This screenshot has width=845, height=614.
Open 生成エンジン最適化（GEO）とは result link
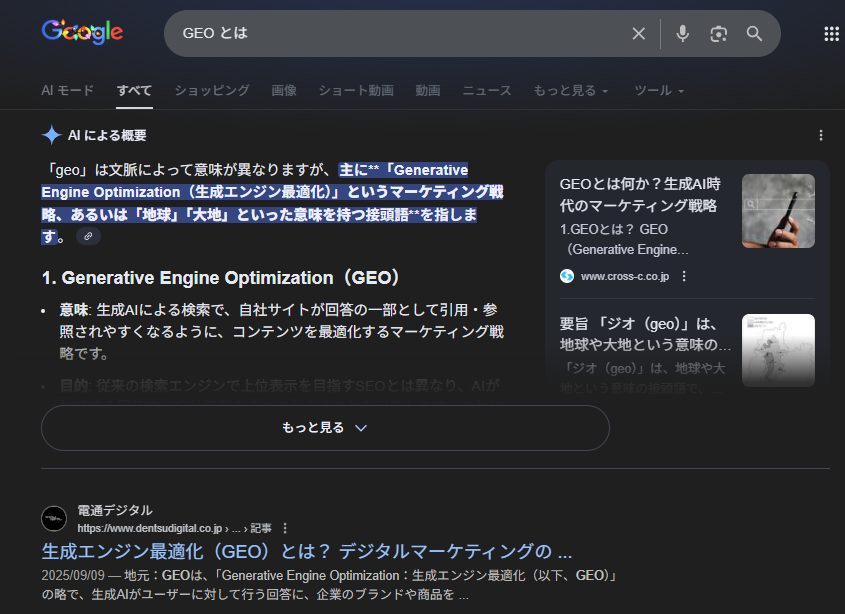coord(306,552)
